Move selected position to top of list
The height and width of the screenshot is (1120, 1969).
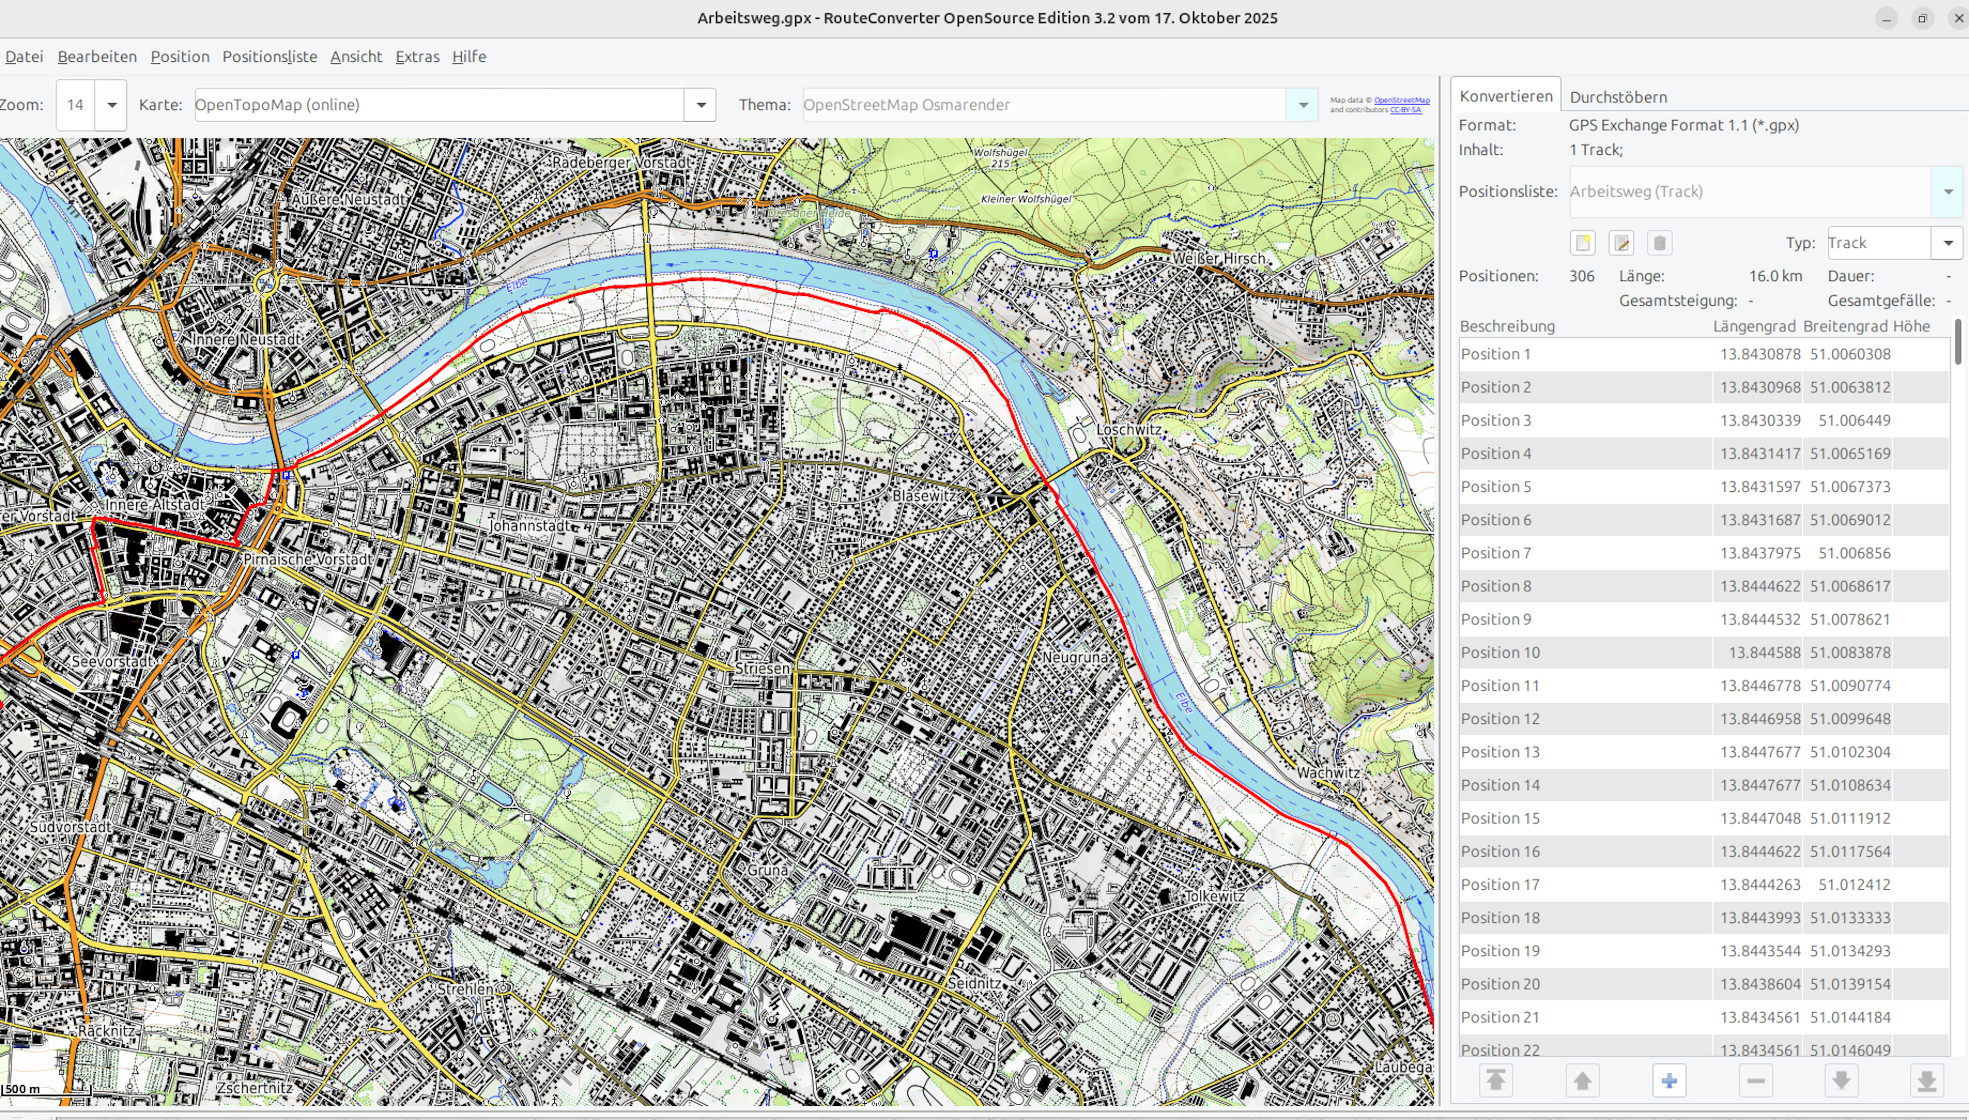click(x=1496, y=1080)
